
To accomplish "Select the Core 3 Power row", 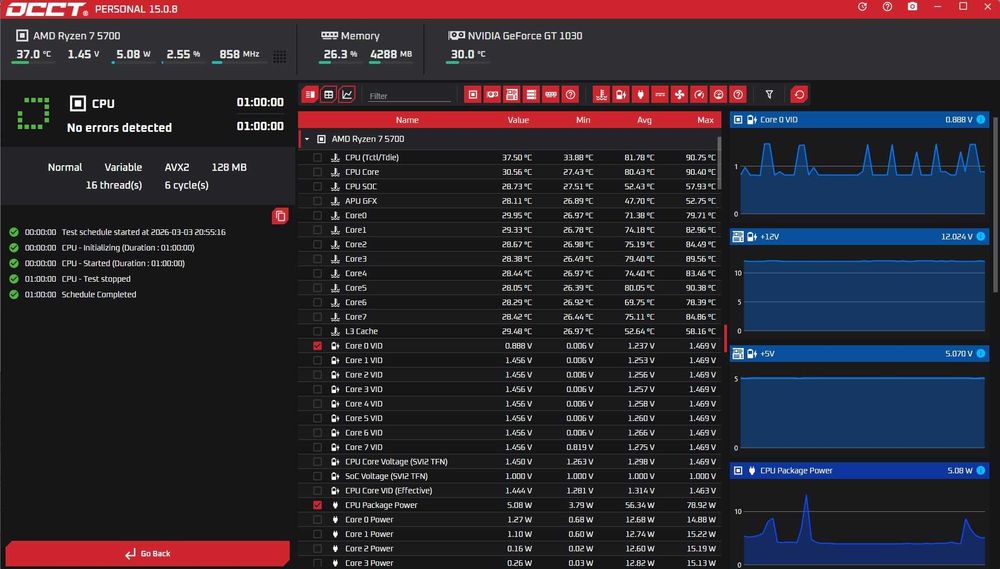I will 509,563.
